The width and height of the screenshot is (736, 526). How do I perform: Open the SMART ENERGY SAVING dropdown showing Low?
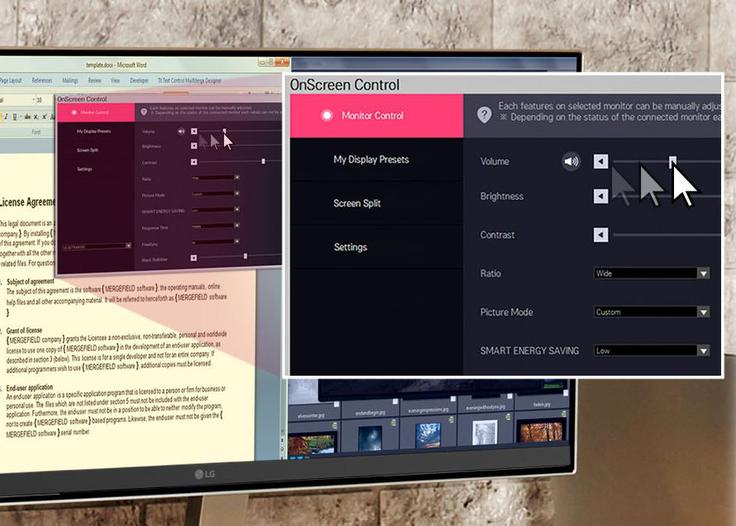652,351
